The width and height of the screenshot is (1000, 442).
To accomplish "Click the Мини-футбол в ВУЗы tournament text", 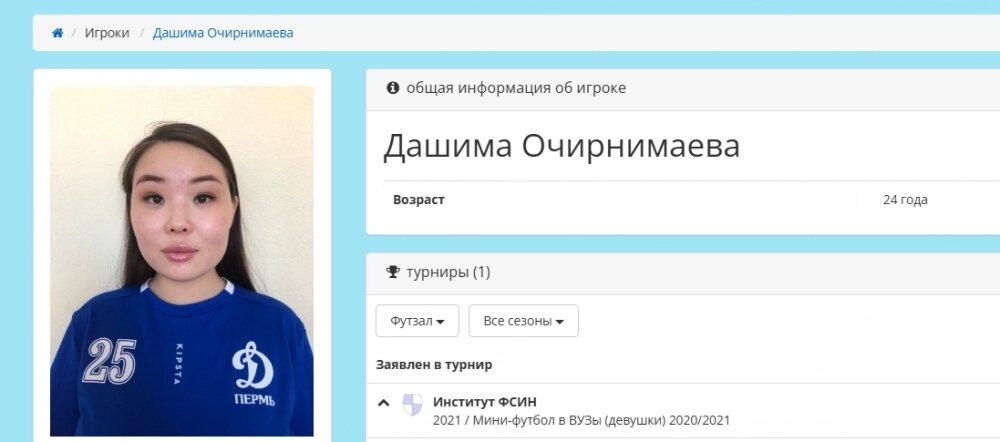I will (581, 420).
